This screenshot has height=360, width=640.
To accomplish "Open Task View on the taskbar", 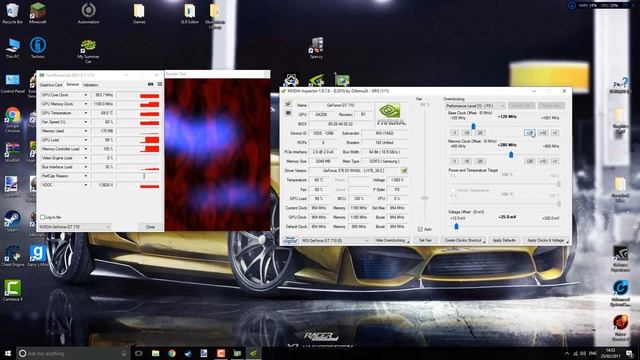I will (x=139, y=353).
